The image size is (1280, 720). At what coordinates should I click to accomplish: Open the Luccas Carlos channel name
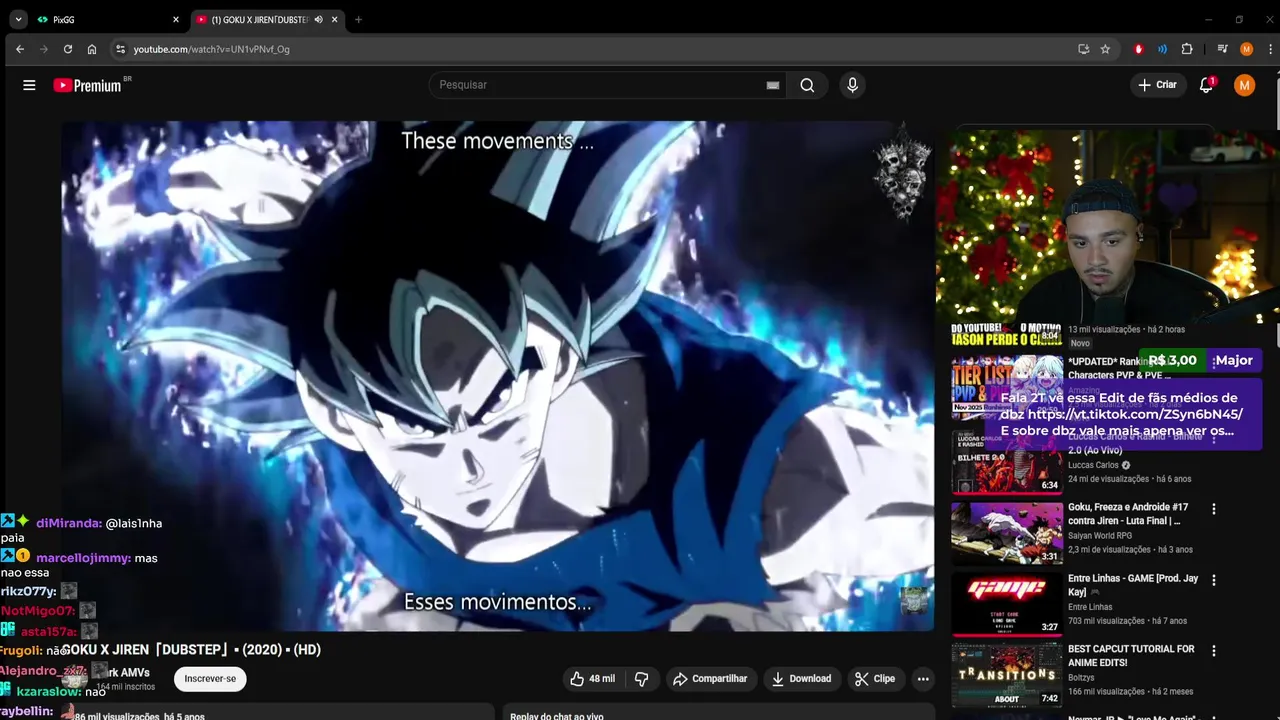1094,465
